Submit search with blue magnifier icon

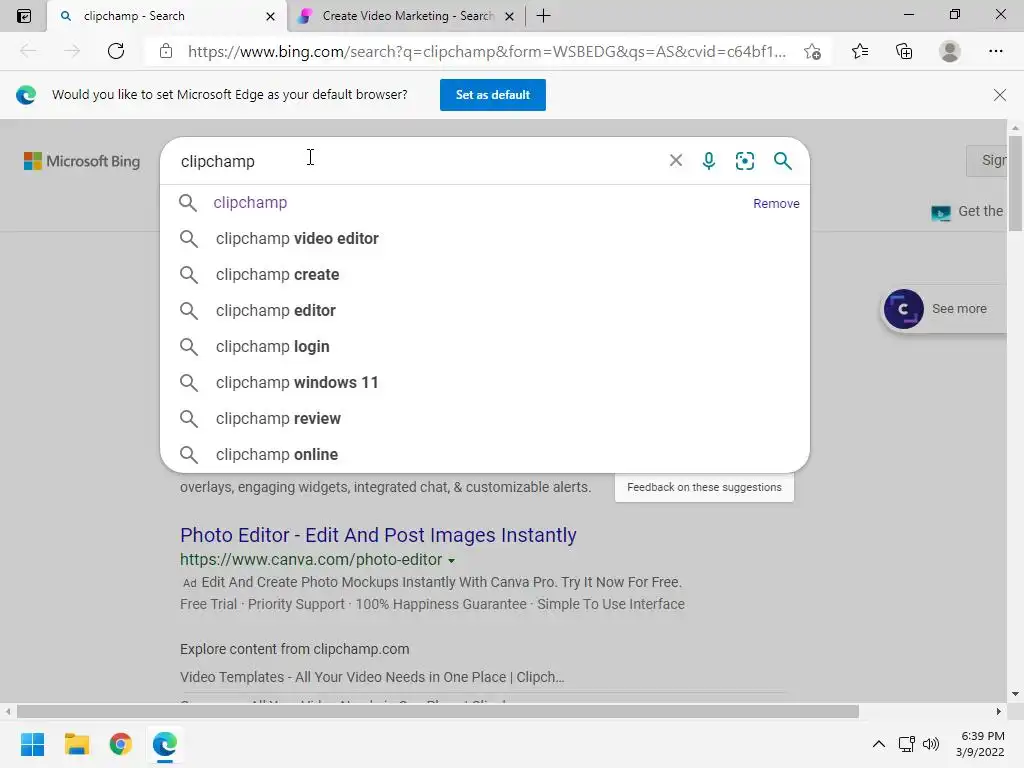point(782,161)
